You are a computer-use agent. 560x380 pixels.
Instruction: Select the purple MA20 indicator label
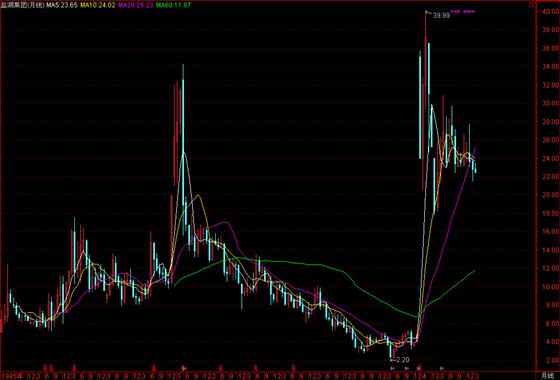point(136,5)
